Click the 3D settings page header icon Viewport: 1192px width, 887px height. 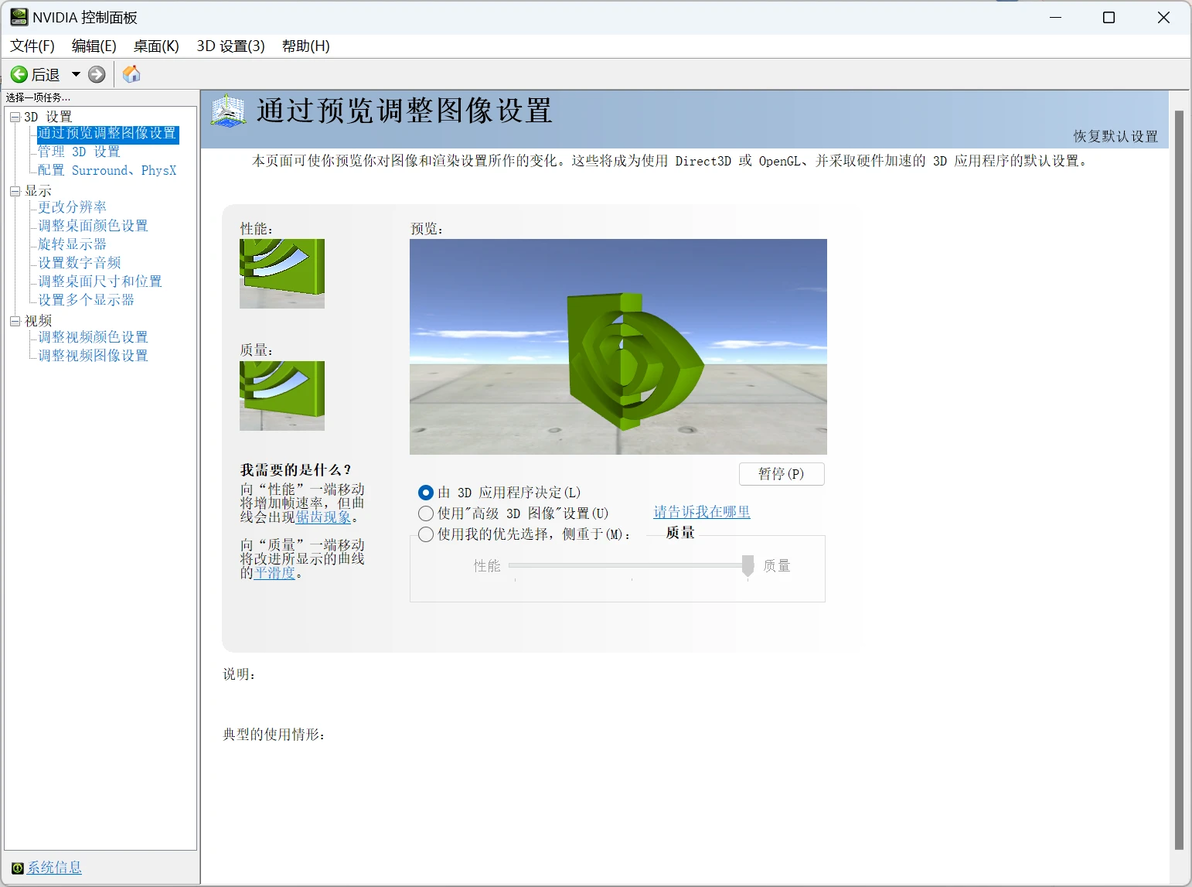point(228,111)
